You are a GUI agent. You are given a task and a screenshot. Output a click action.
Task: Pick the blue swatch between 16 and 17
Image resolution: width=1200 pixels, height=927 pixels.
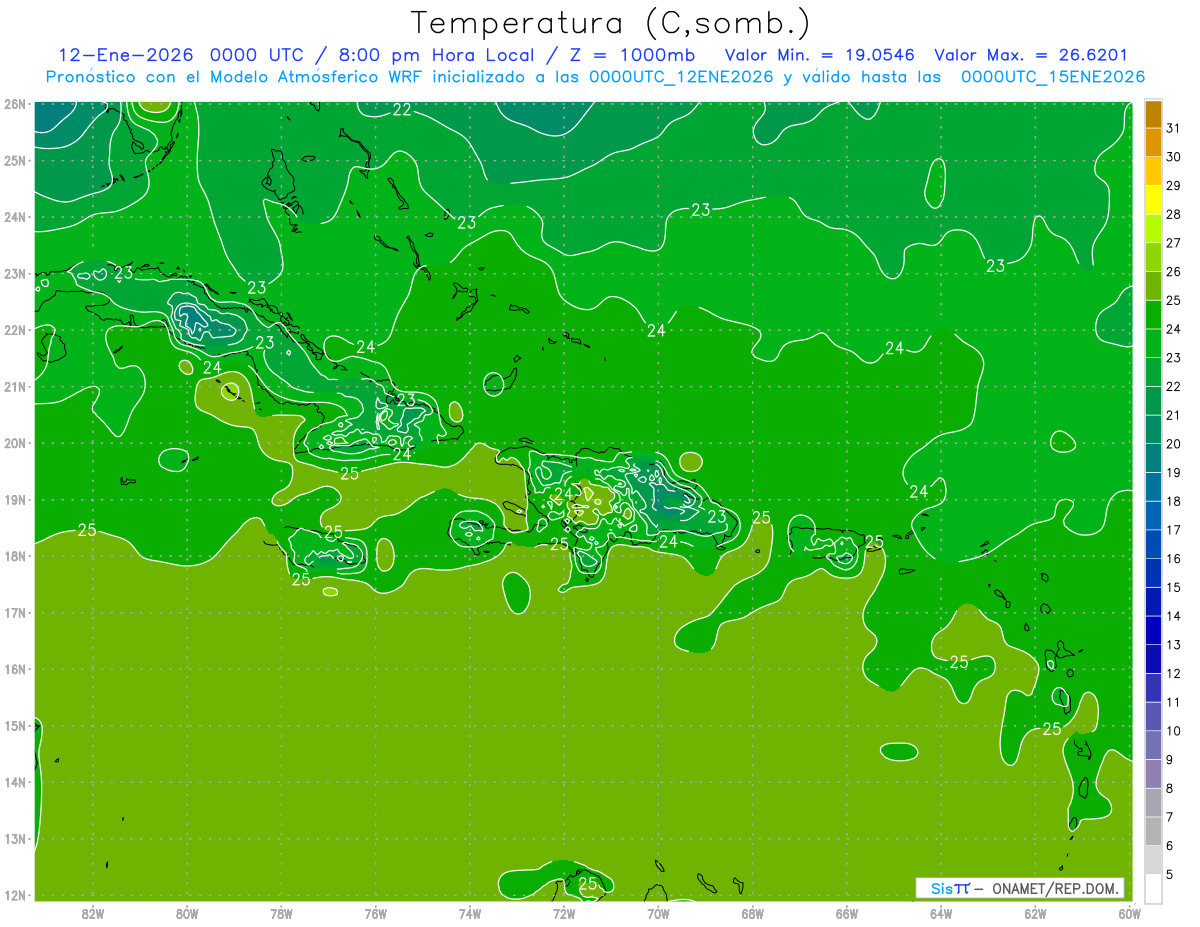1153,544
